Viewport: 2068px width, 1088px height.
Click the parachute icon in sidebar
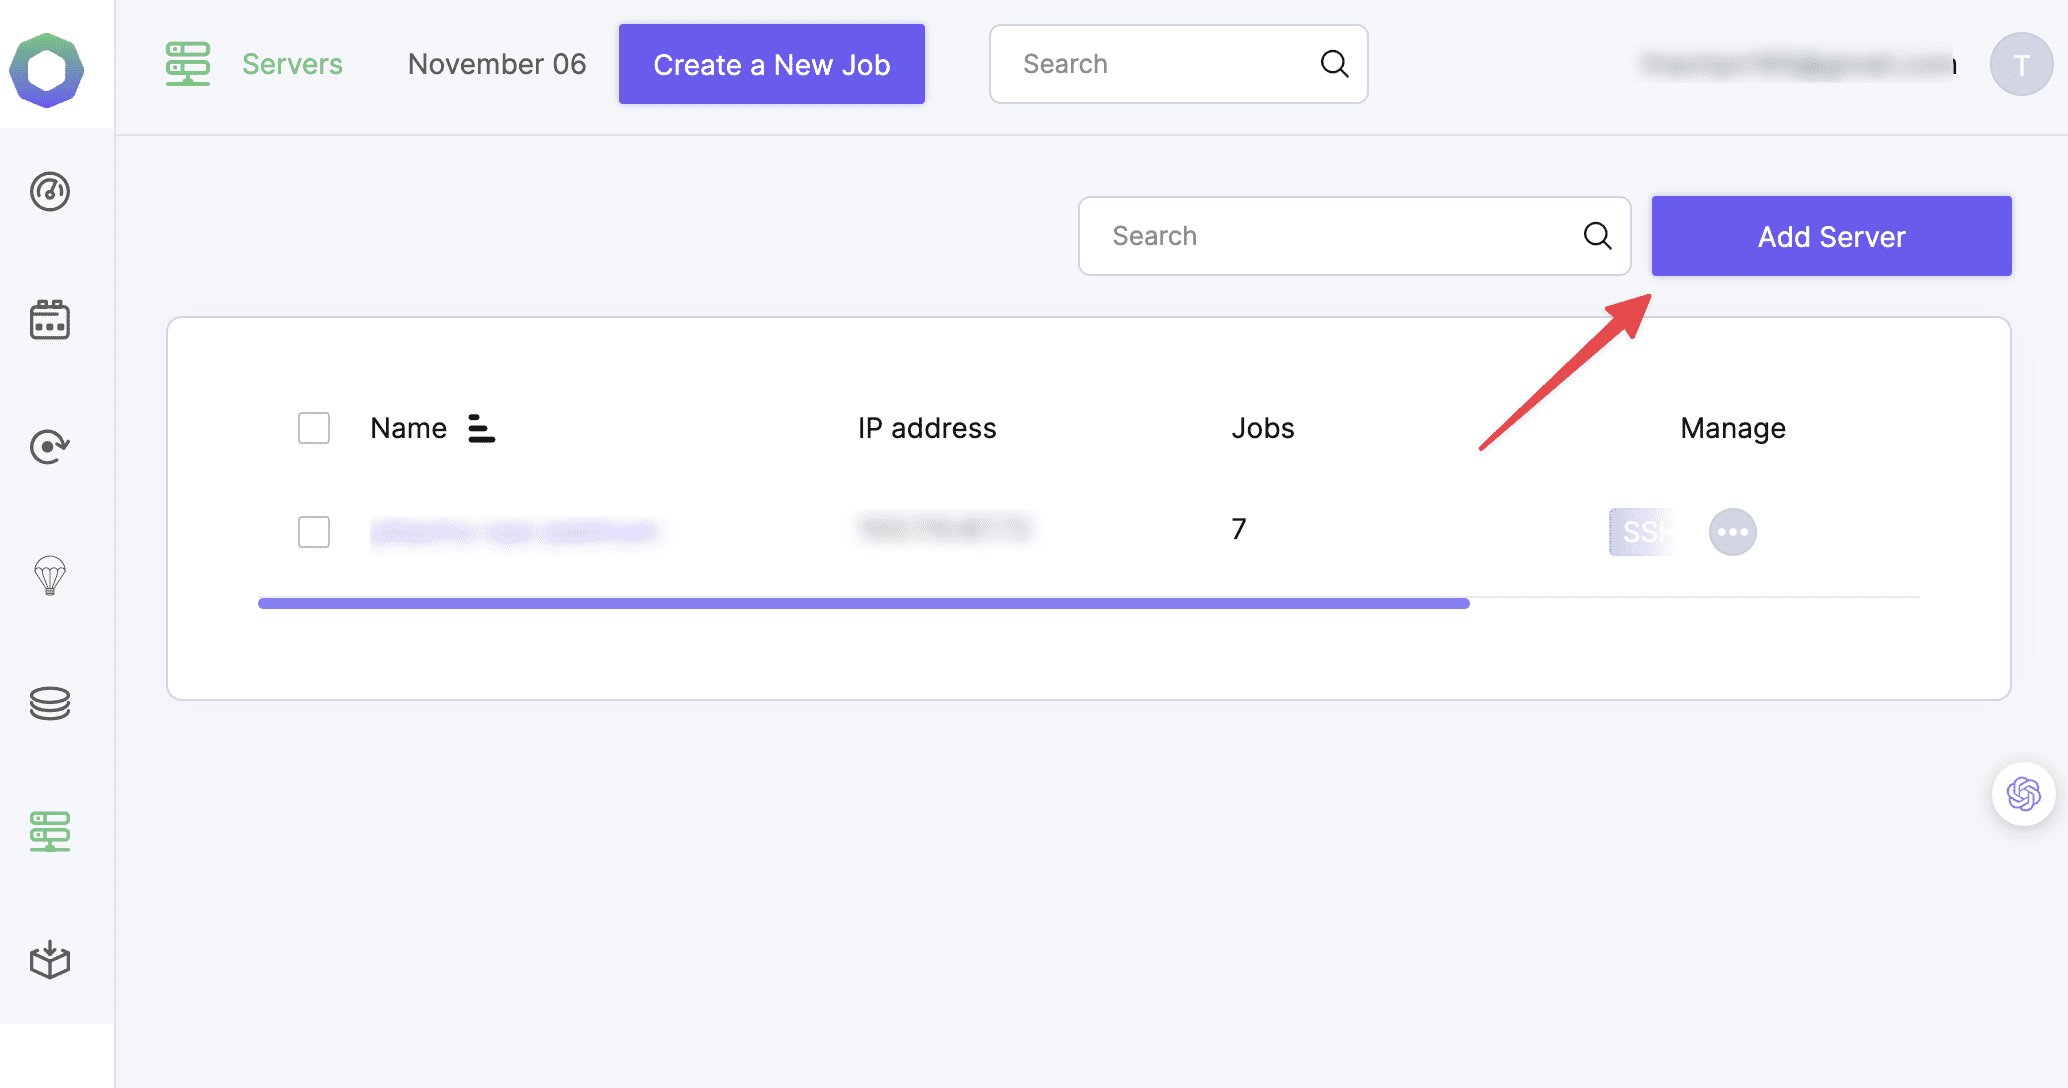[50, 576]
